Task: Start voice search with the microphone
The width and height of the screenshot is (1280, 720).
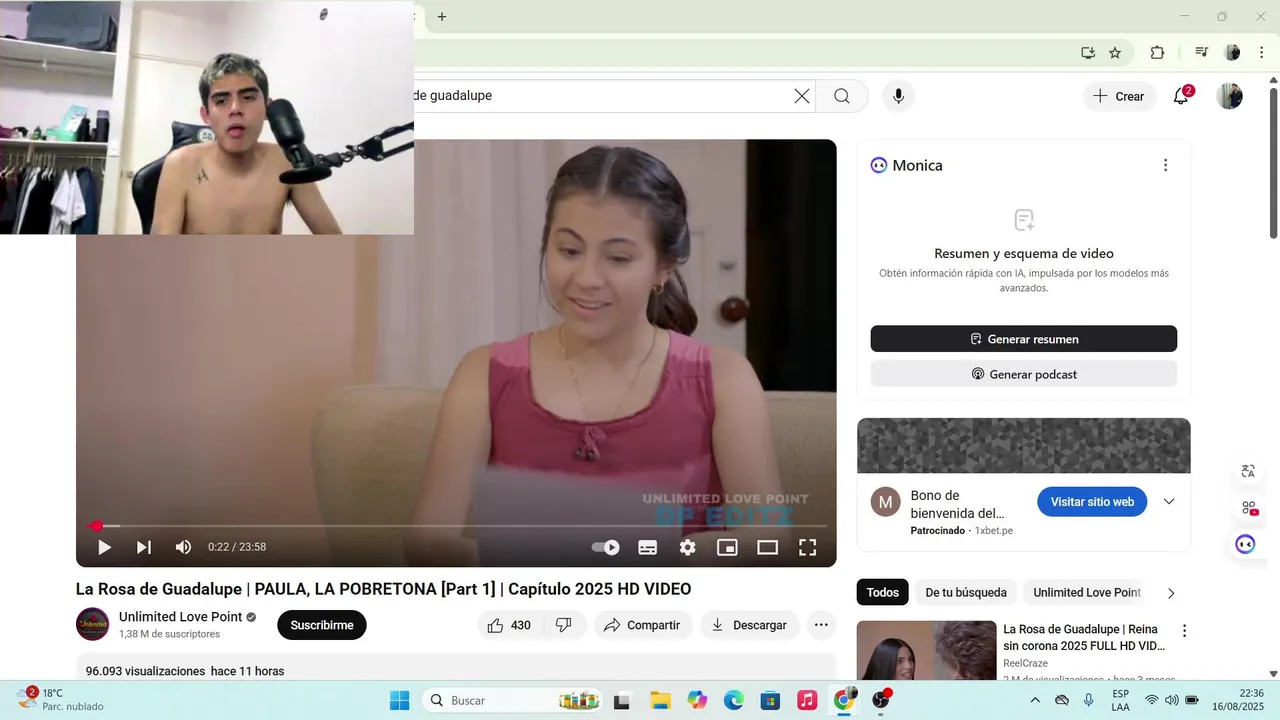Action: pyautogui.click(x=898, y=96)
